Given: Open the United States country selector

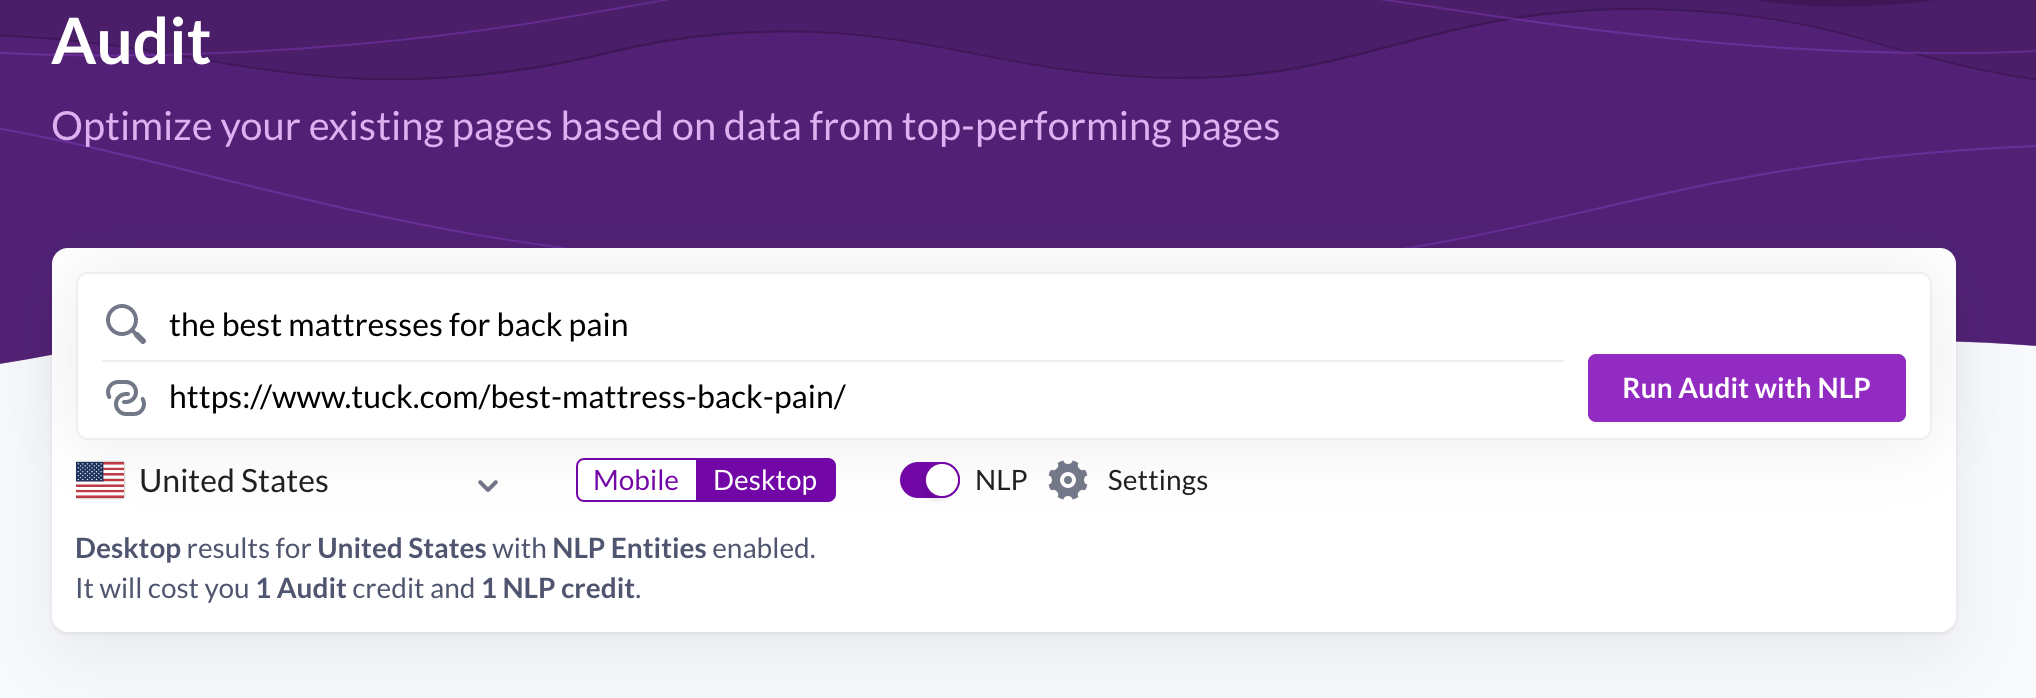Looking at the screenshot, I should coord(288,481).
